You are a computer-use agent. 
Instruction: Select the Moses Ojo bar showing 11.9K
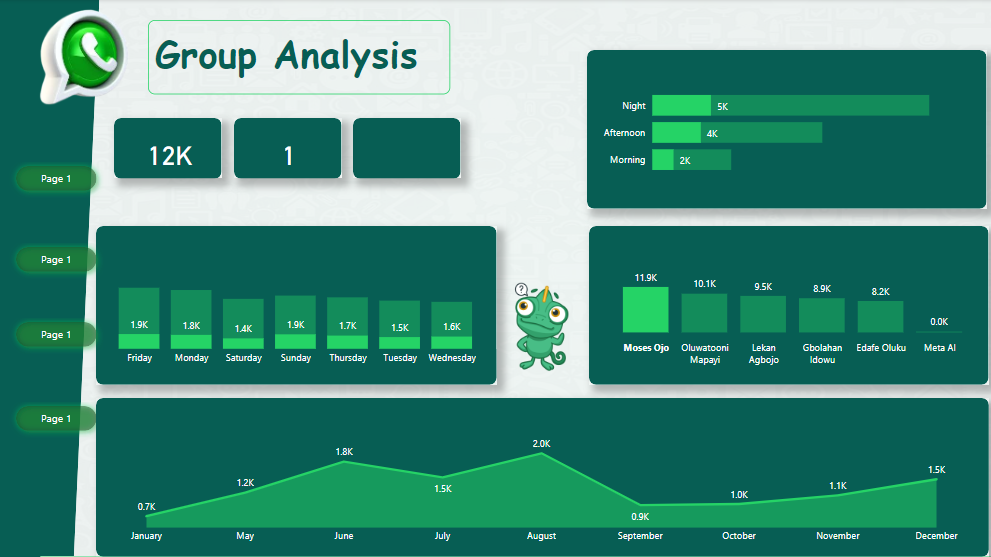coord(645,310)
